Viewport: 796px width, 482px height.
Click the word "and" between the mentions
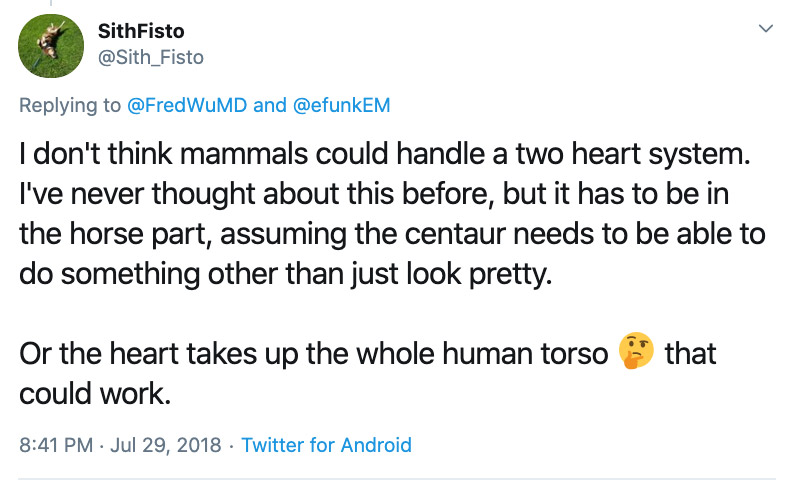tap(269, 105)
